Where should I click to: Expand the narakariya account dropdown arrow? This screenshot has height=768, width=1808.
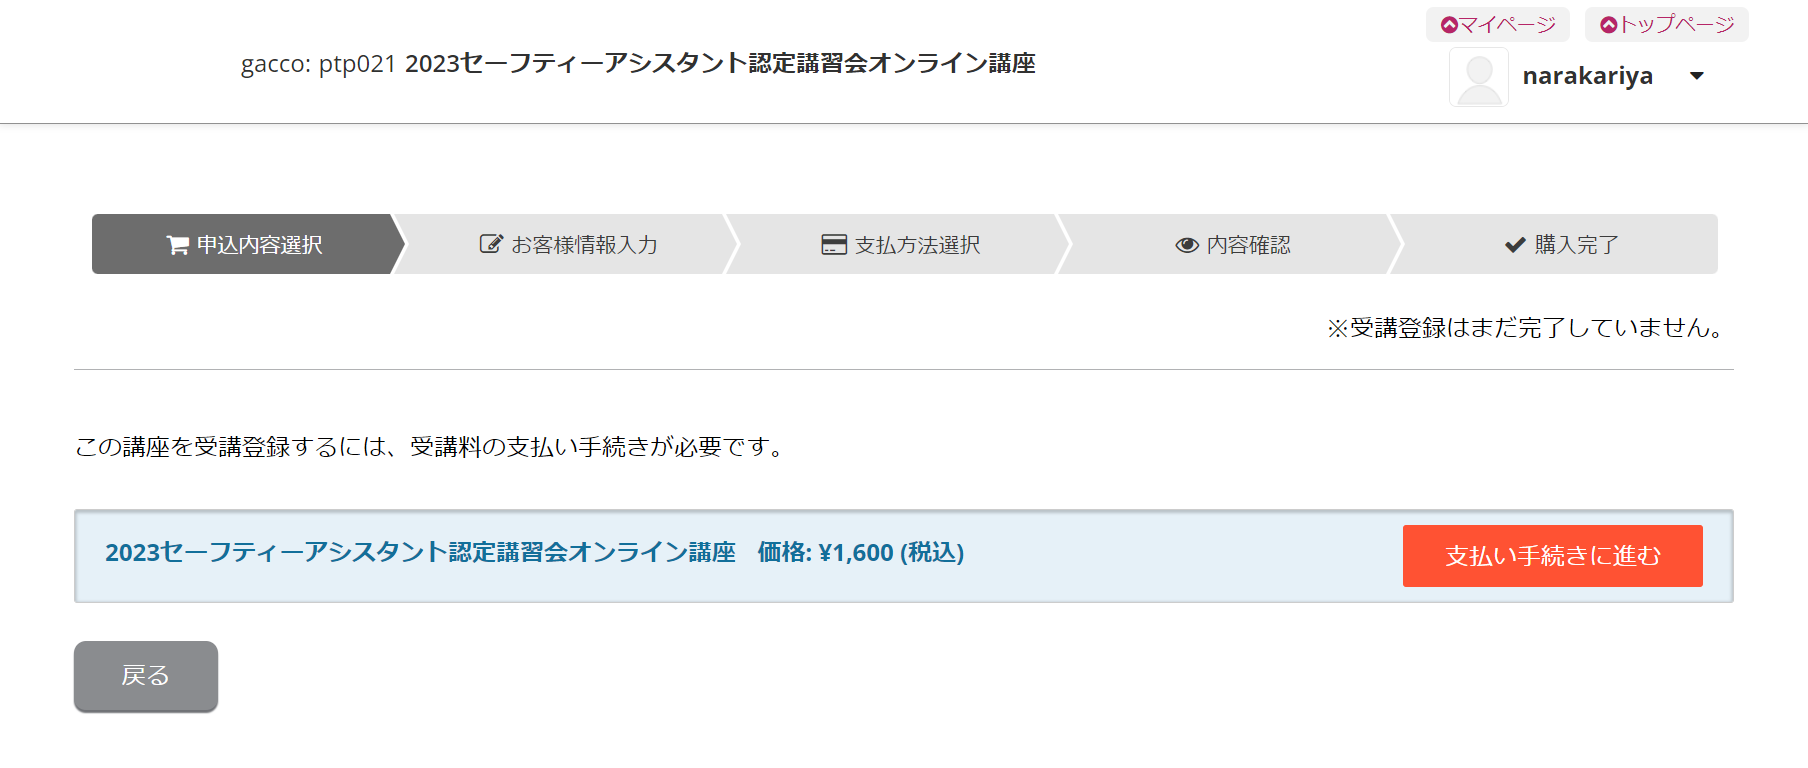click(x=1696, y=76)
